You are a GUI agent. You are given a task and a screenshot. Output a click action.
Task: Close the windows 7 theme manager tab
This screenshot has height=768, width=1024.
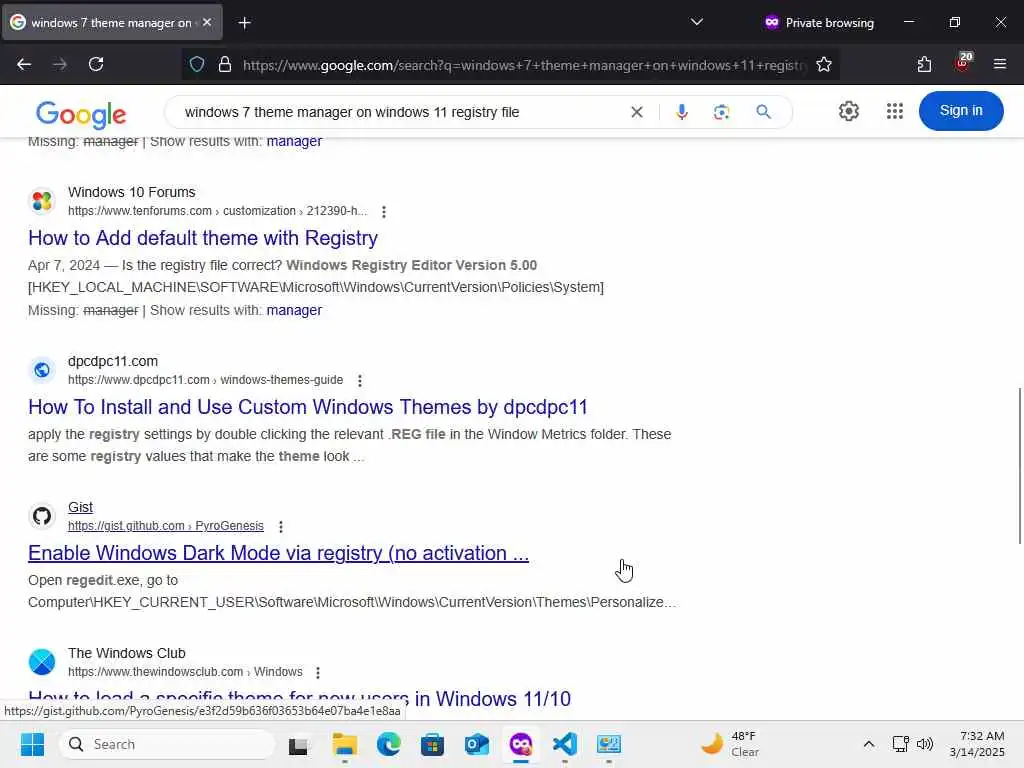207,22
